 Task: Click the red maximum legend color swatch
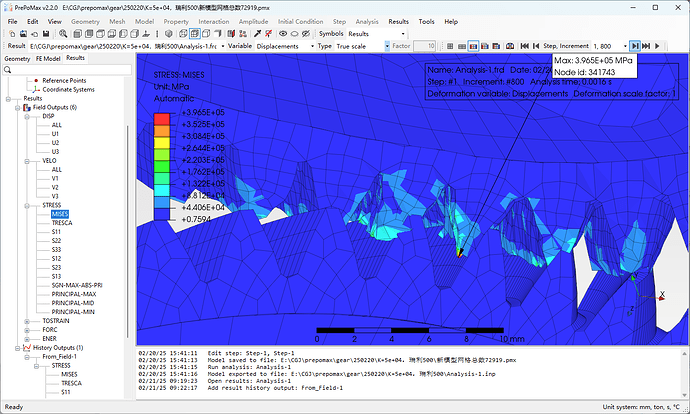(161, 120)
